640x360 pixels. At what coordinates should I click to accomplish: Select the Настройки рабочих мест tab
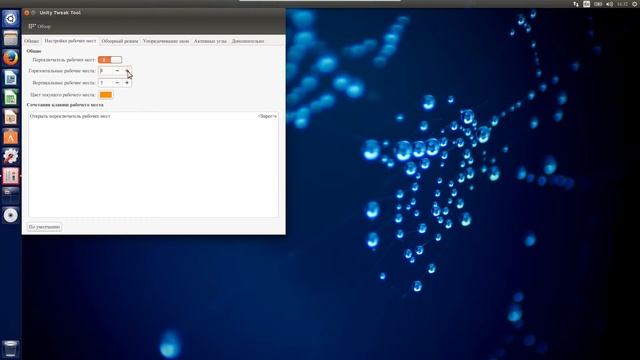tap(70, 41)
